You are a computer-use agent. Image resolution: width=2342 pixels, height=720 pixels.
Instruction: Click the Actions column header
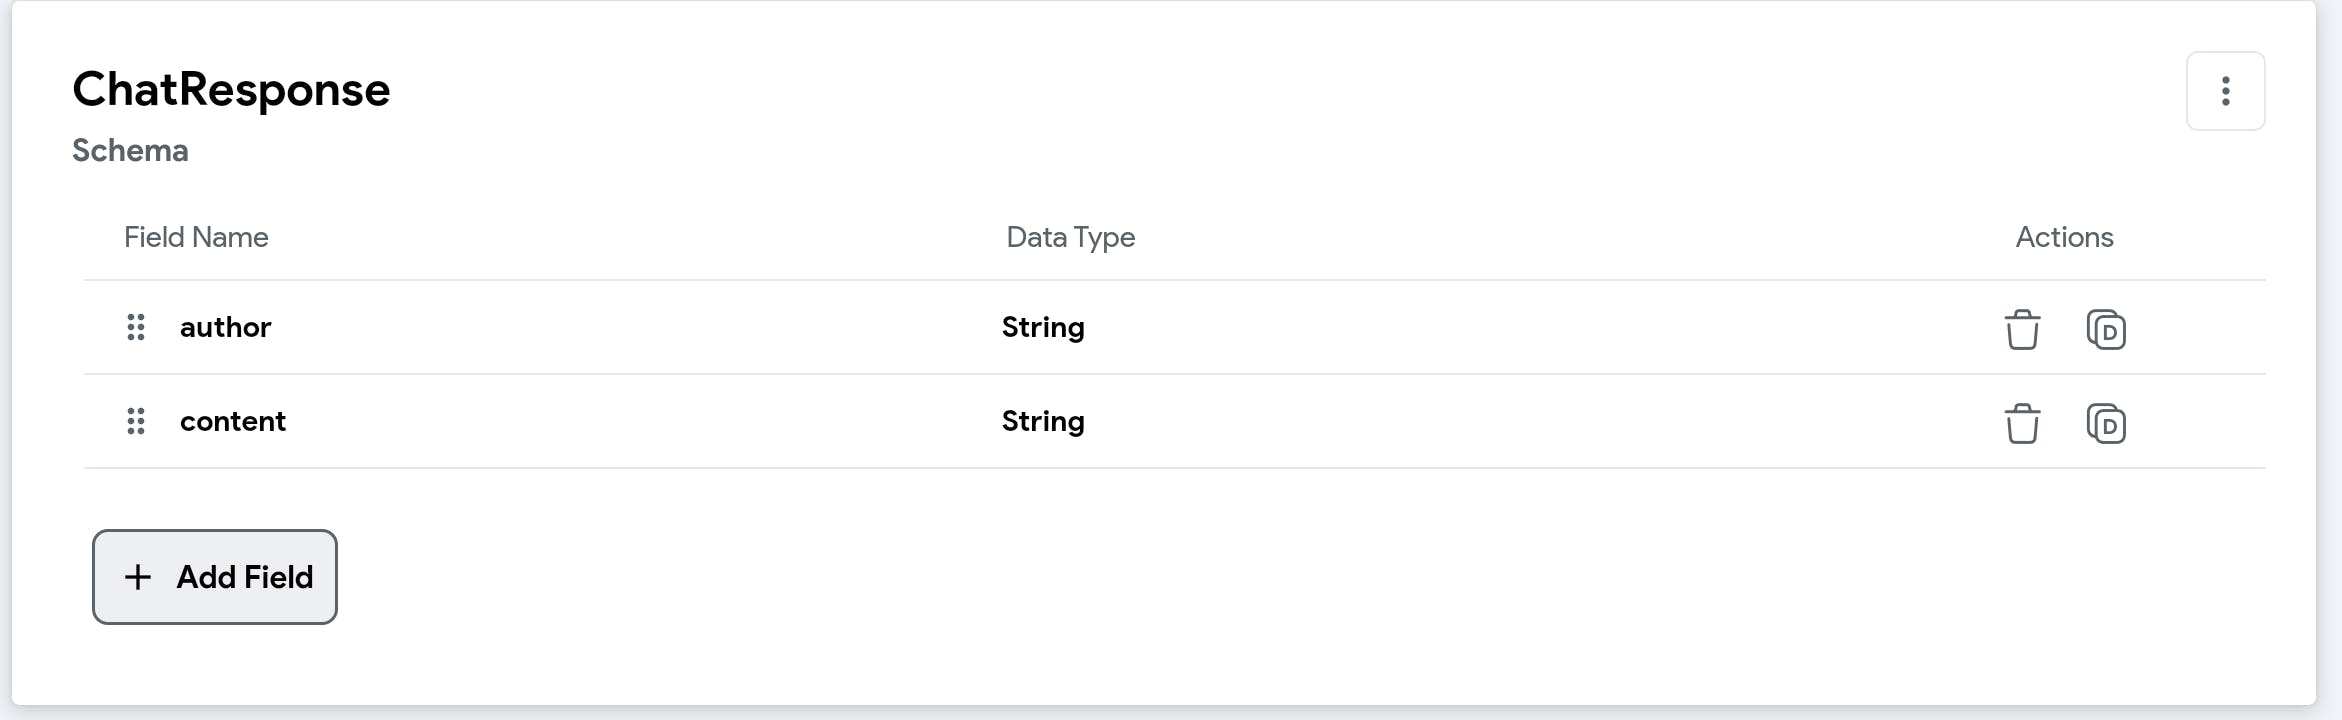pyautogui.click(x=2064, y=237)
